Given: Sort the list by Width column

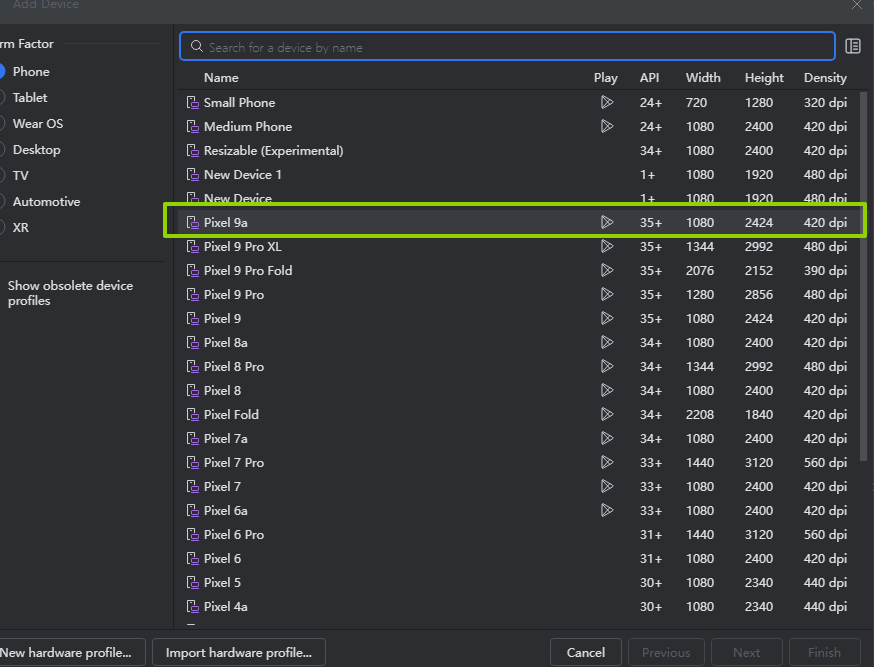Looking at the screenshot, I should 703,78.
